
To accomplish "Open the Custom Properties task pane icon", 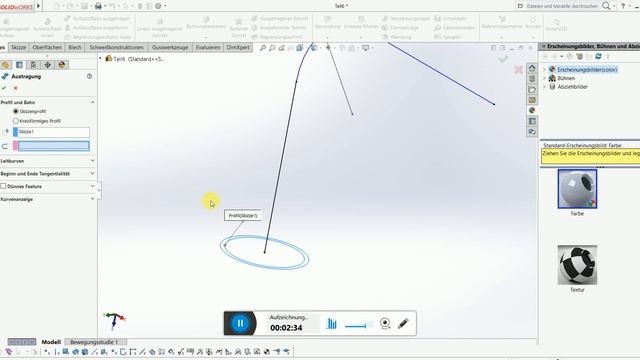I will coord(532,121).
